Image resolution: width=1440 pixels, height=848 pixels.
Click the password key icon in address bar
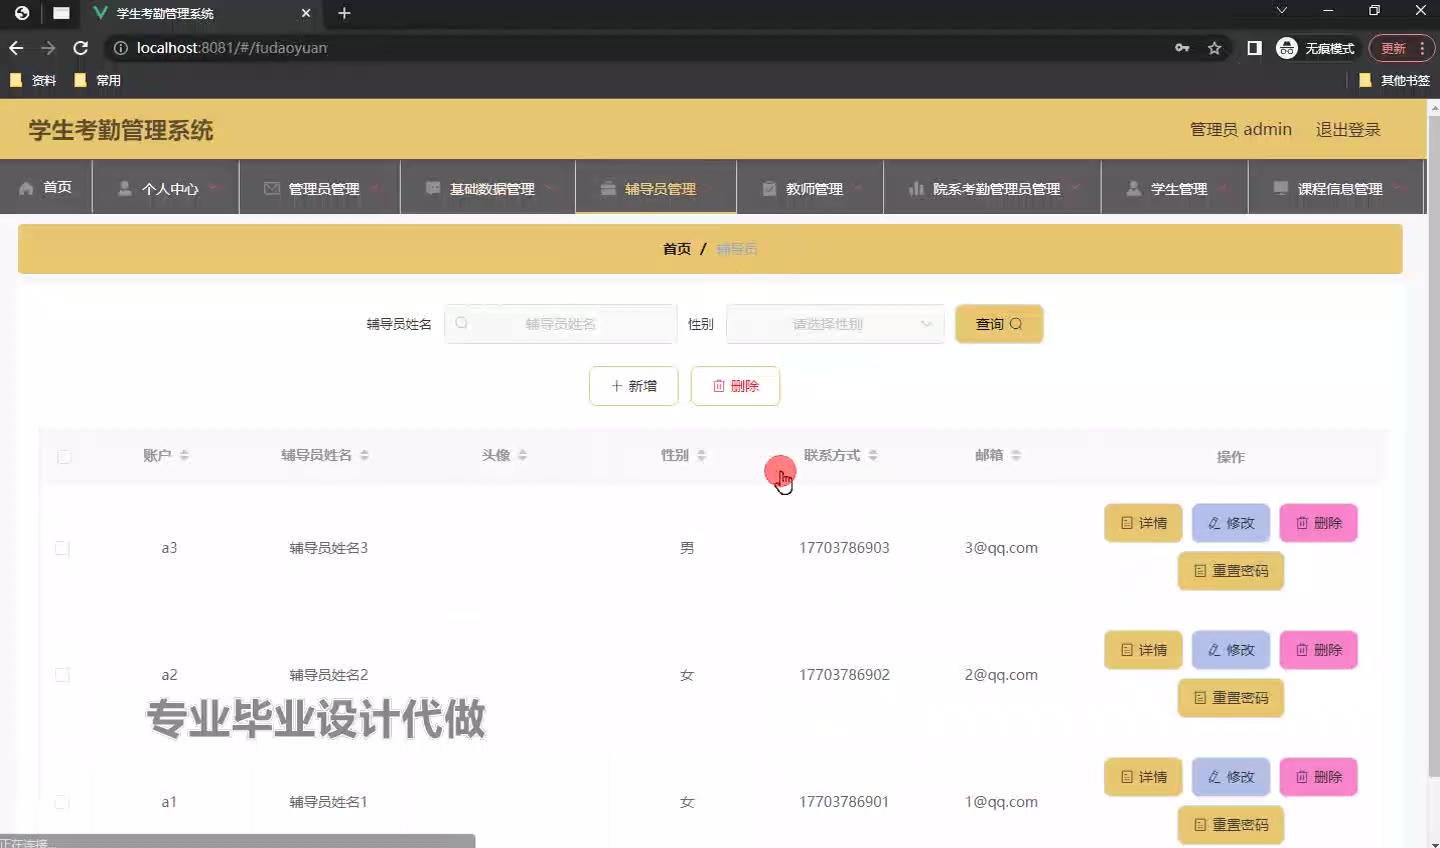click(x=1182, y=48)
